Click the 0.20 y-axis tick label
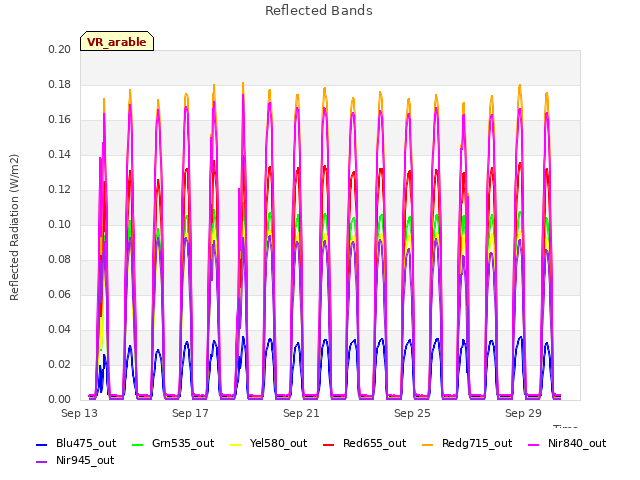The height and width of the screenshot is (480, 640). 60,49
